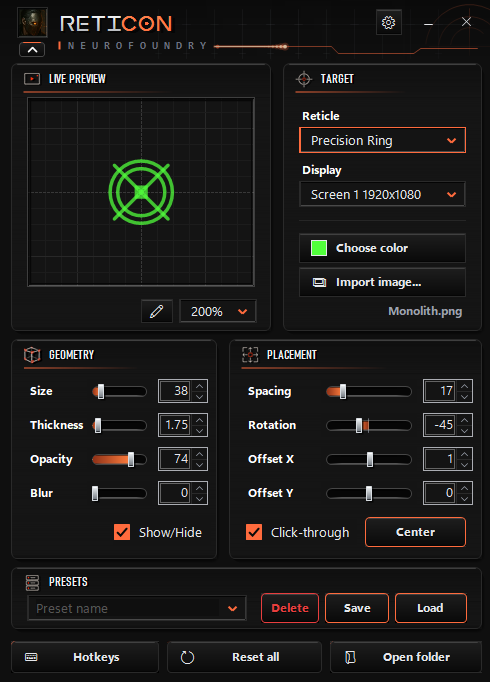Screen dimensions: 490x682
Task: Click the Opacity value field showing 74
Action: (x=175, y=459)
